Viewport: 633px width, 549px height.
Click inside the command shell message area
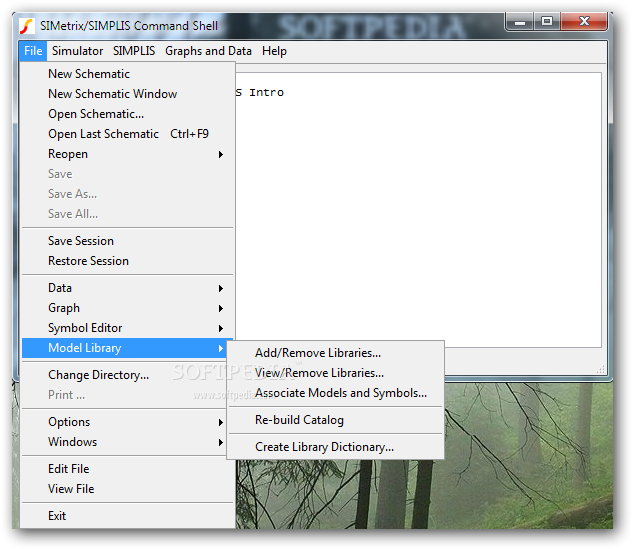point(418,210)
